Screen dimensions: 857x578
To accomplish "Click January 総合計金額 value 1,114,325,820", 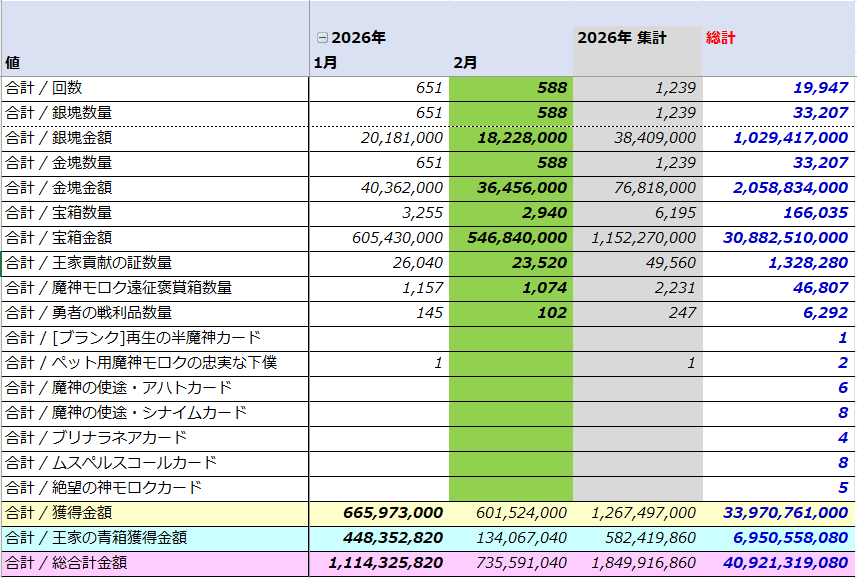I will (x=378, y=563).
